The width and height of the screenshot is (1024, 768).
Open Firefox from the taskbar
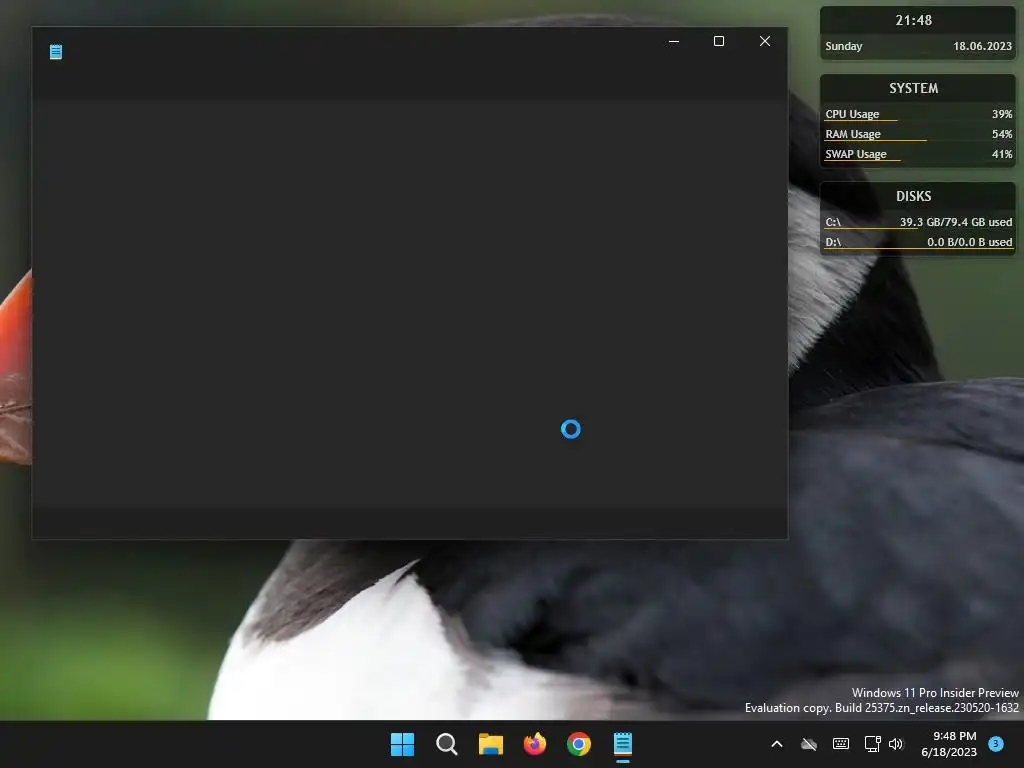(535, 744)
